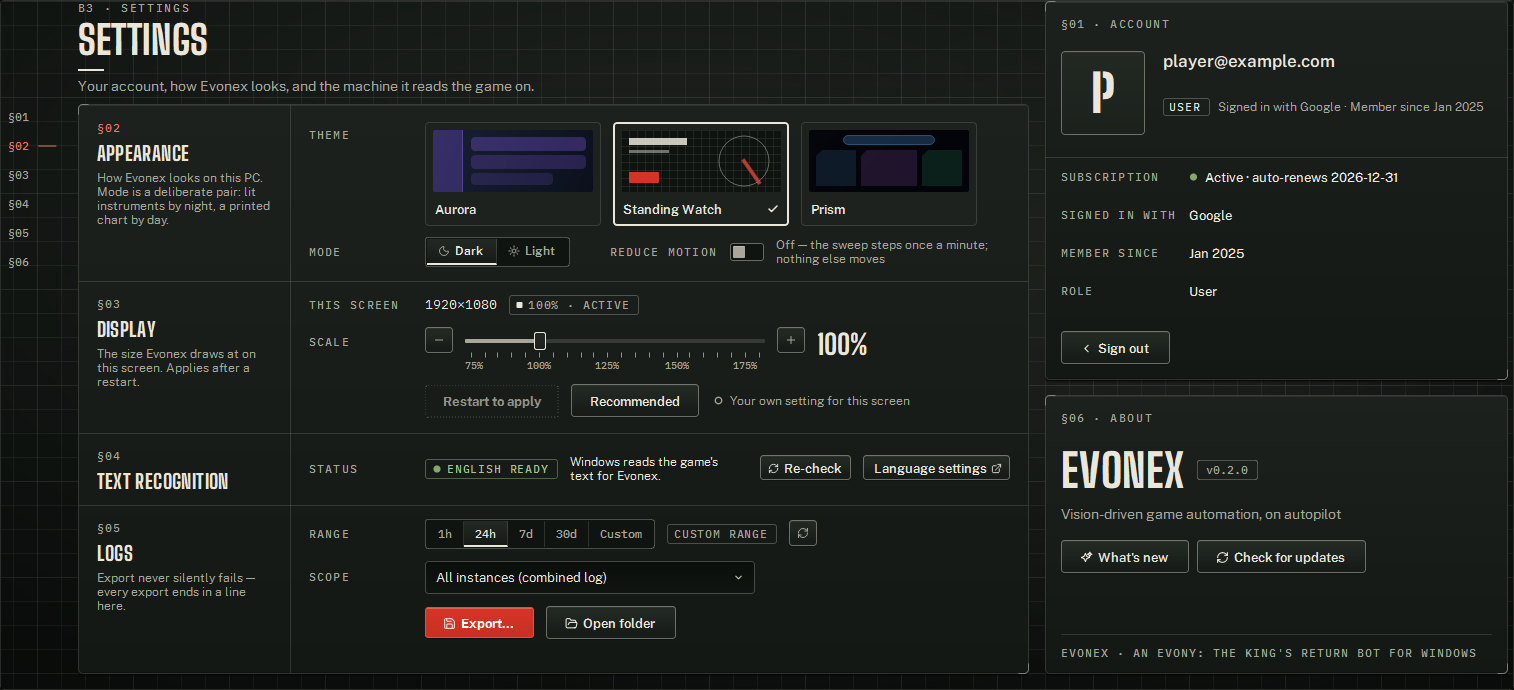Click the CUSTOM RANGE label badge

[x=721, y=534]
